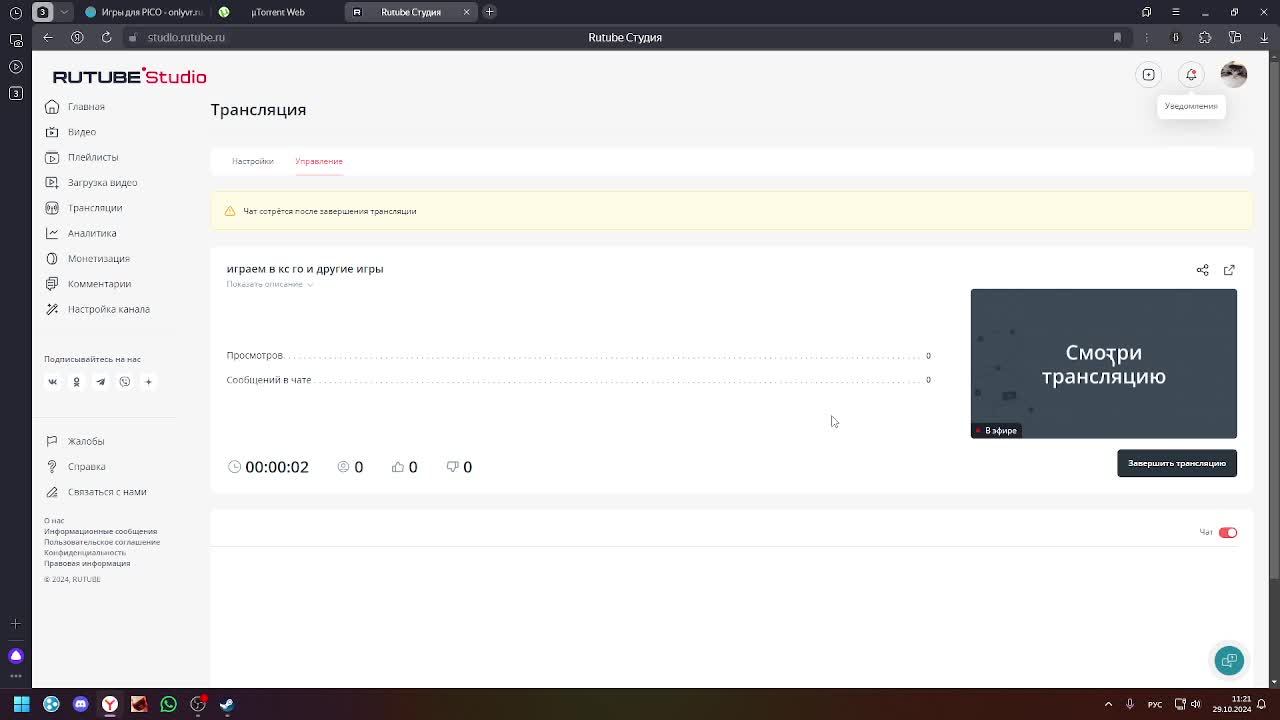This screenshot has width=1280, height=720.
Task: Open the user avatar profile menu
Action: tap(1233, 74)
